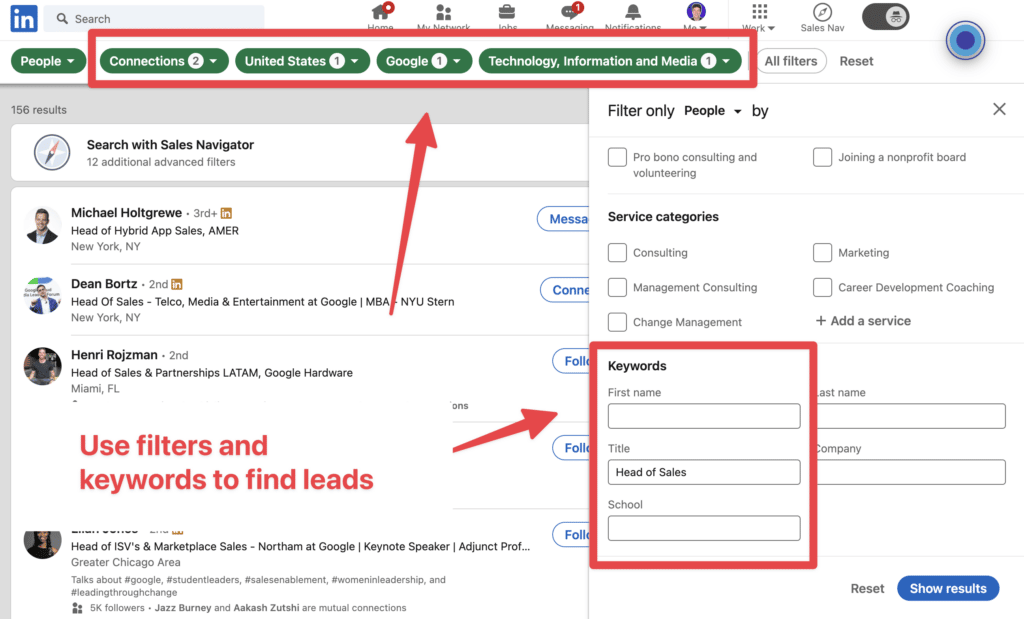Open My Network people icon

pyautogui.click(x=443, y=12)
